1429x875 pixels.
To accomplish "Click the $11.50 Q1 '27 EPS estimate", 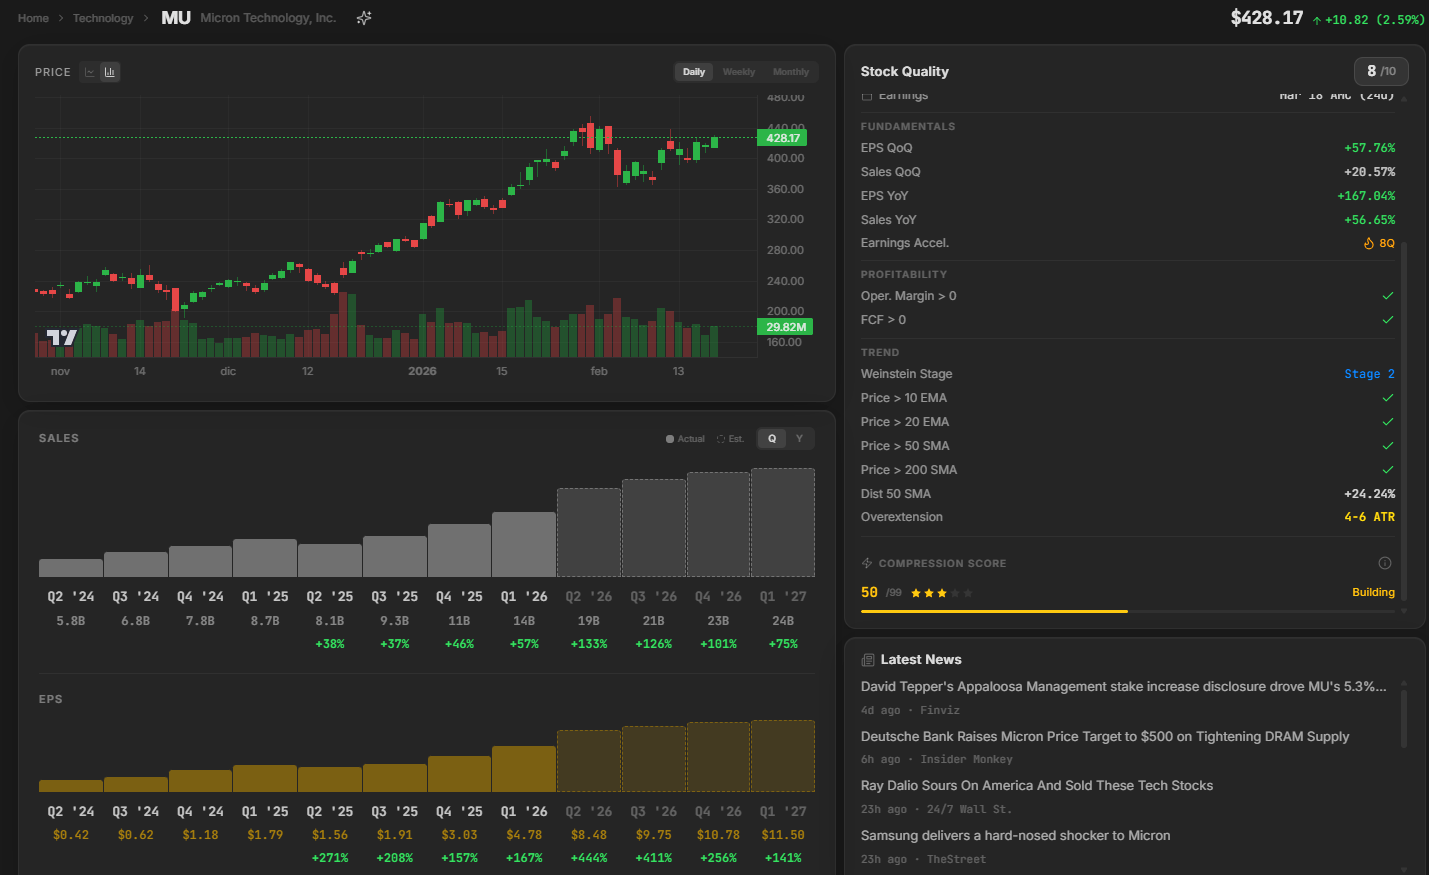I will point(783,835).
